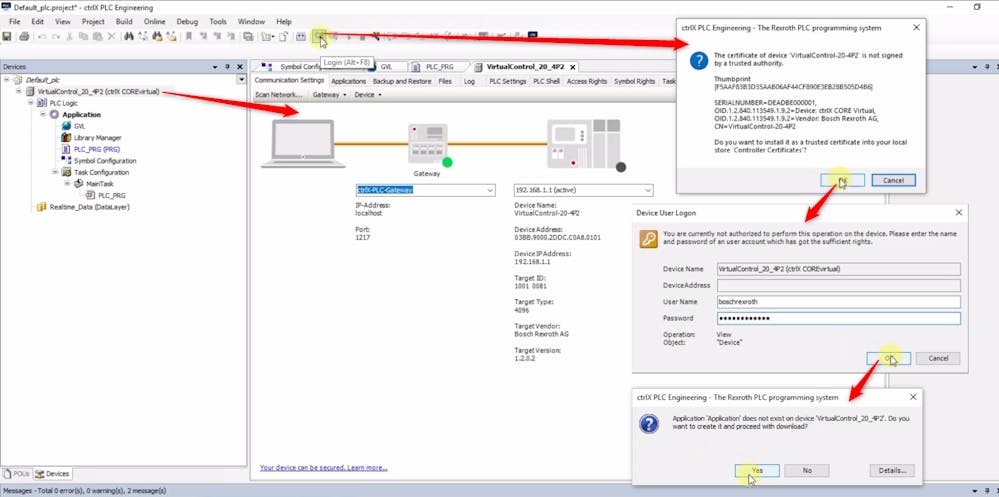
Task: Collapse the PLC Logic tree node
Action: pyautogui.click(x=31, y=103)
